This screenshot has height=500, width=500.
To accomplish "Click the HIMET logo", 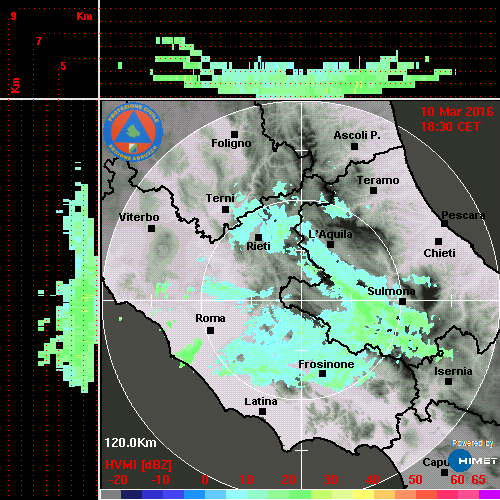I will pos(473,460).
